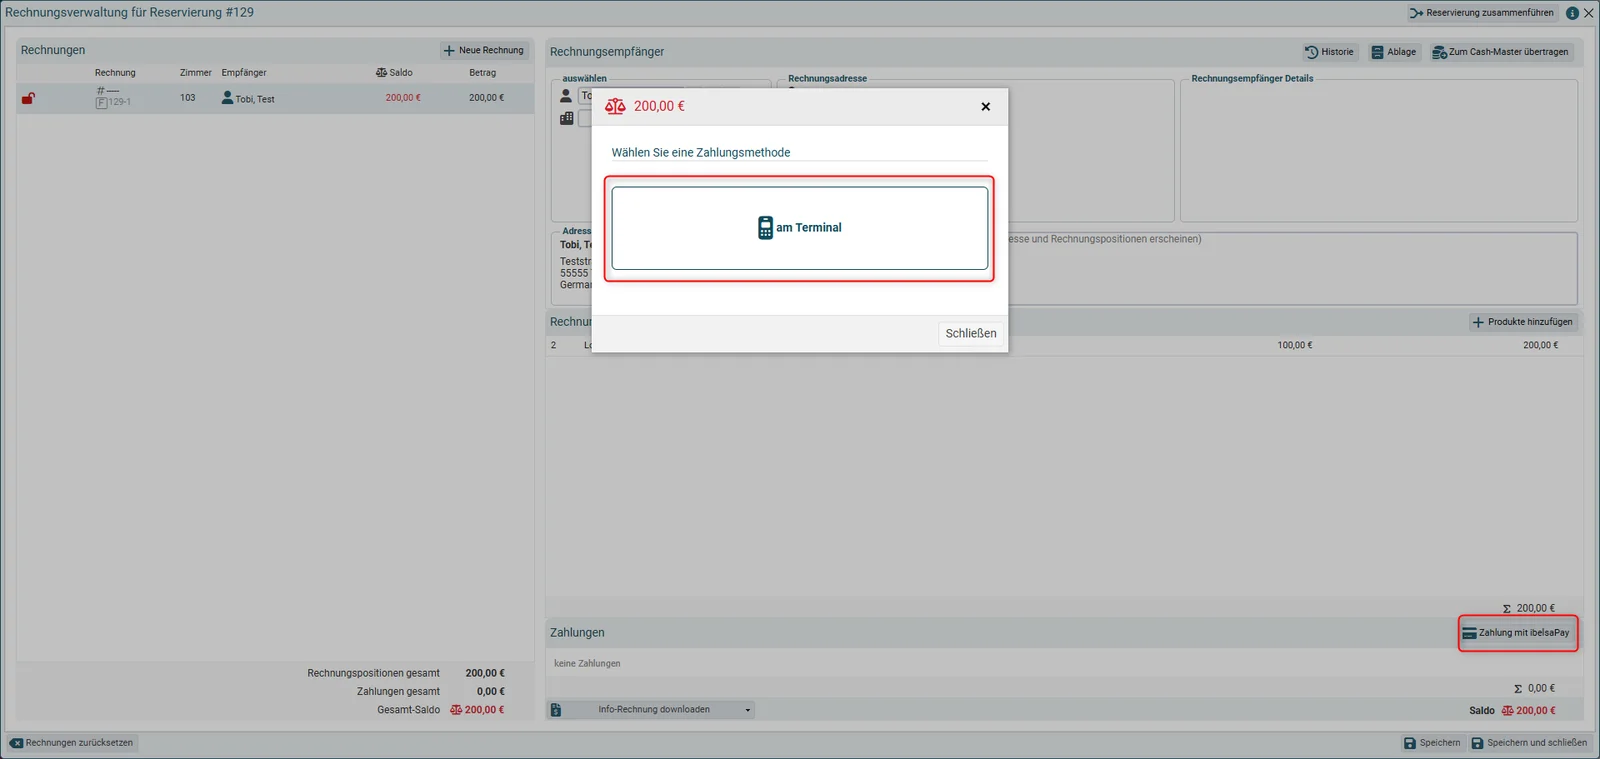This screenshot has height=759, width=1600.
Task: Click the balance scale icon in dialog header
Action: click(615, 106)
